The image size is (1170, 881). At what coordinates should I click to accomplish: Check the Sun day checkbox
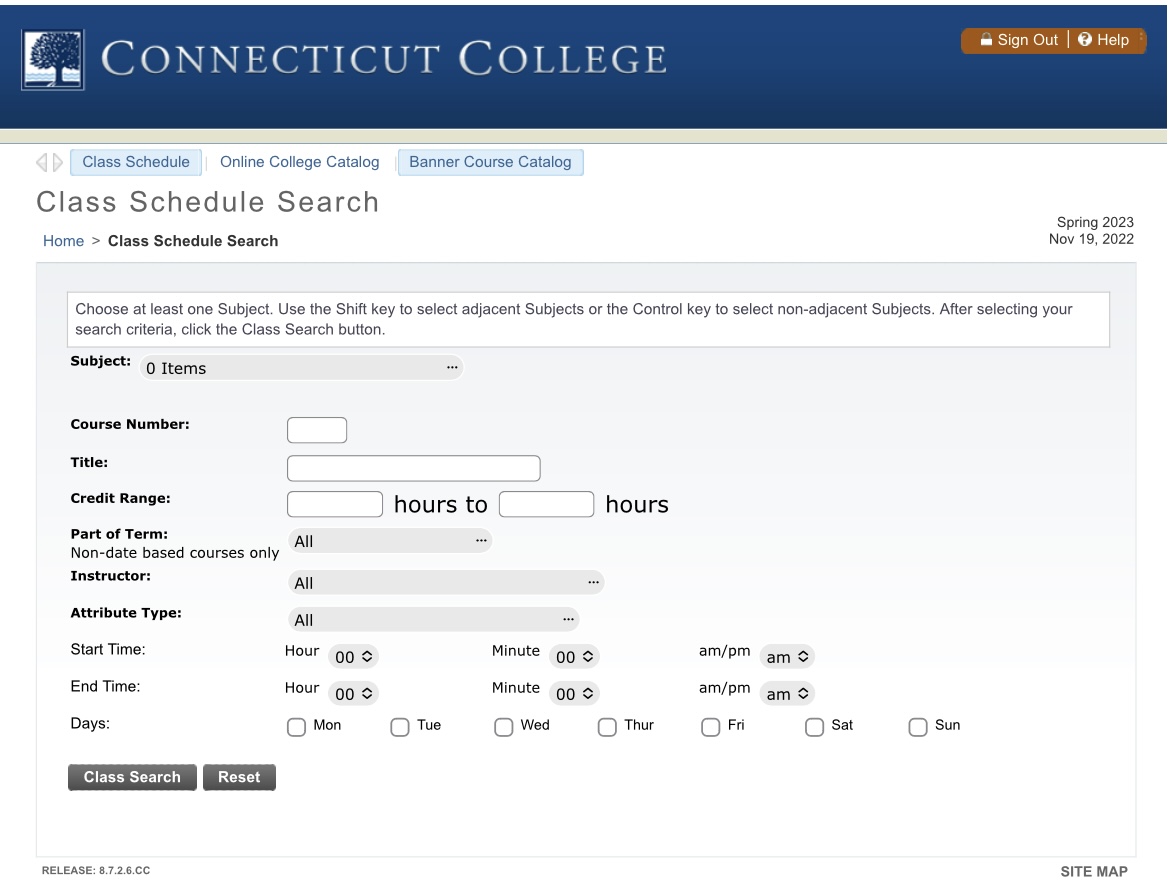[918, 726]
